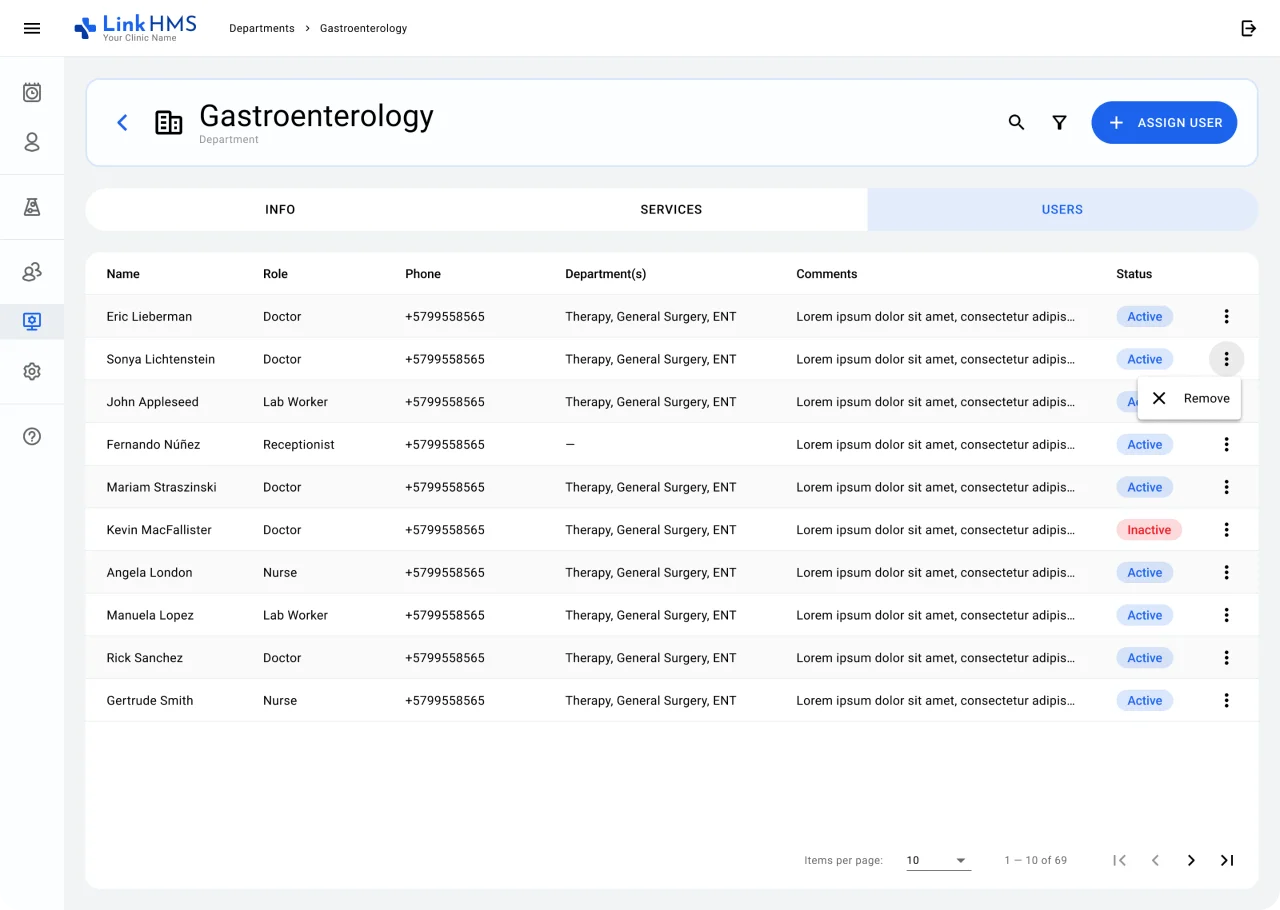Click the Department(s) column header
The image size is (1280, 910).
606,274
